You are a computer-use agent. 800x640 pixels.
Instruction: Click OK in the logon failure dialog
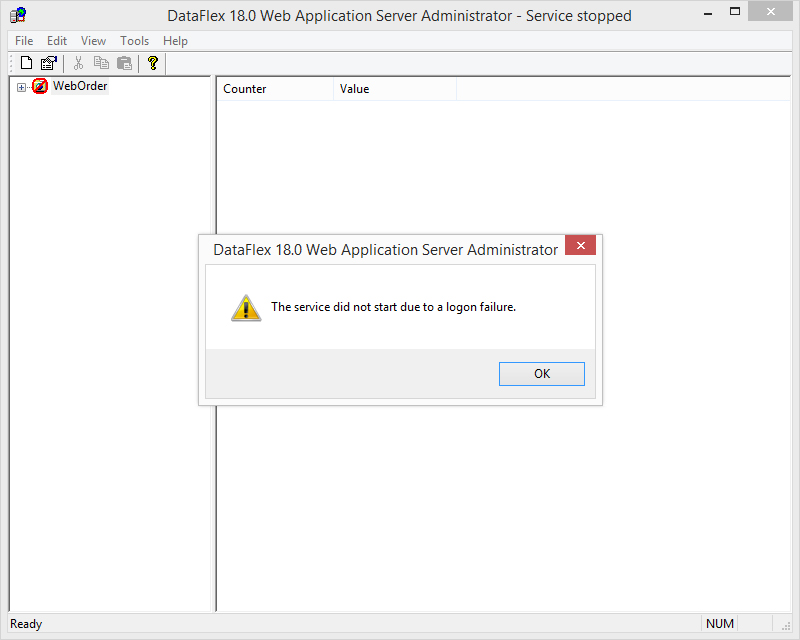(x=541, y=374)
